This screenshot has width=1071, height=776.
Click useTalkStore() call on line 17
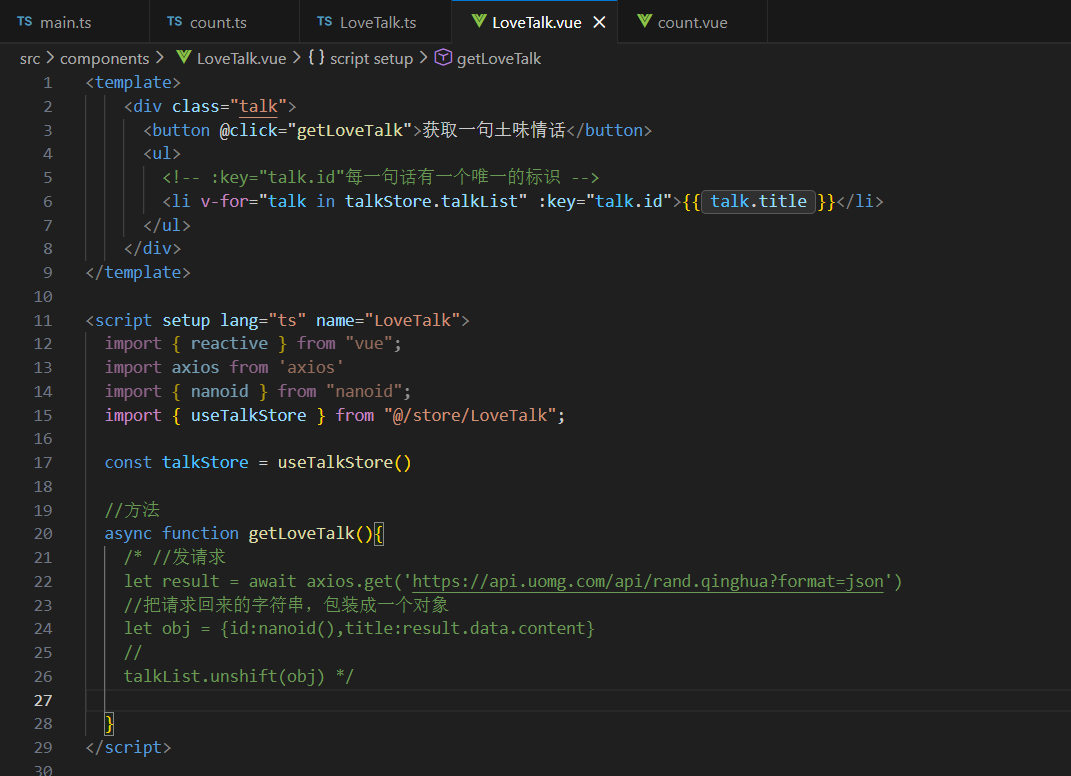[x=344, y=462]
